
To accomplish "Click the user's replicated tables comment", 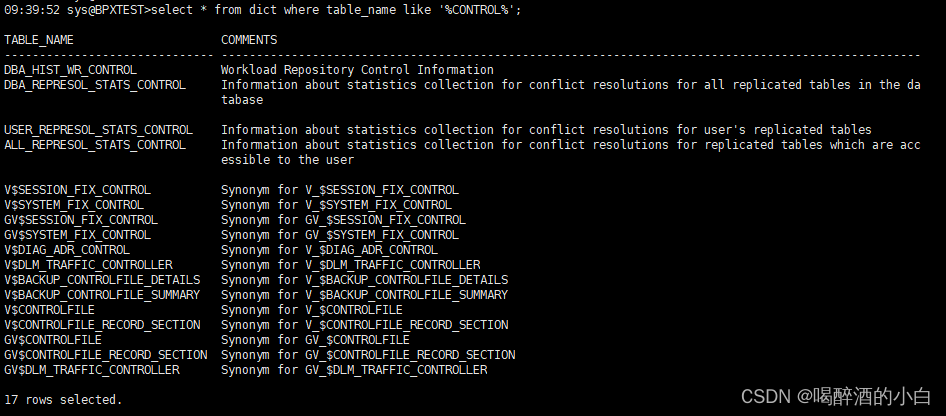I will [x=547, y=130].
